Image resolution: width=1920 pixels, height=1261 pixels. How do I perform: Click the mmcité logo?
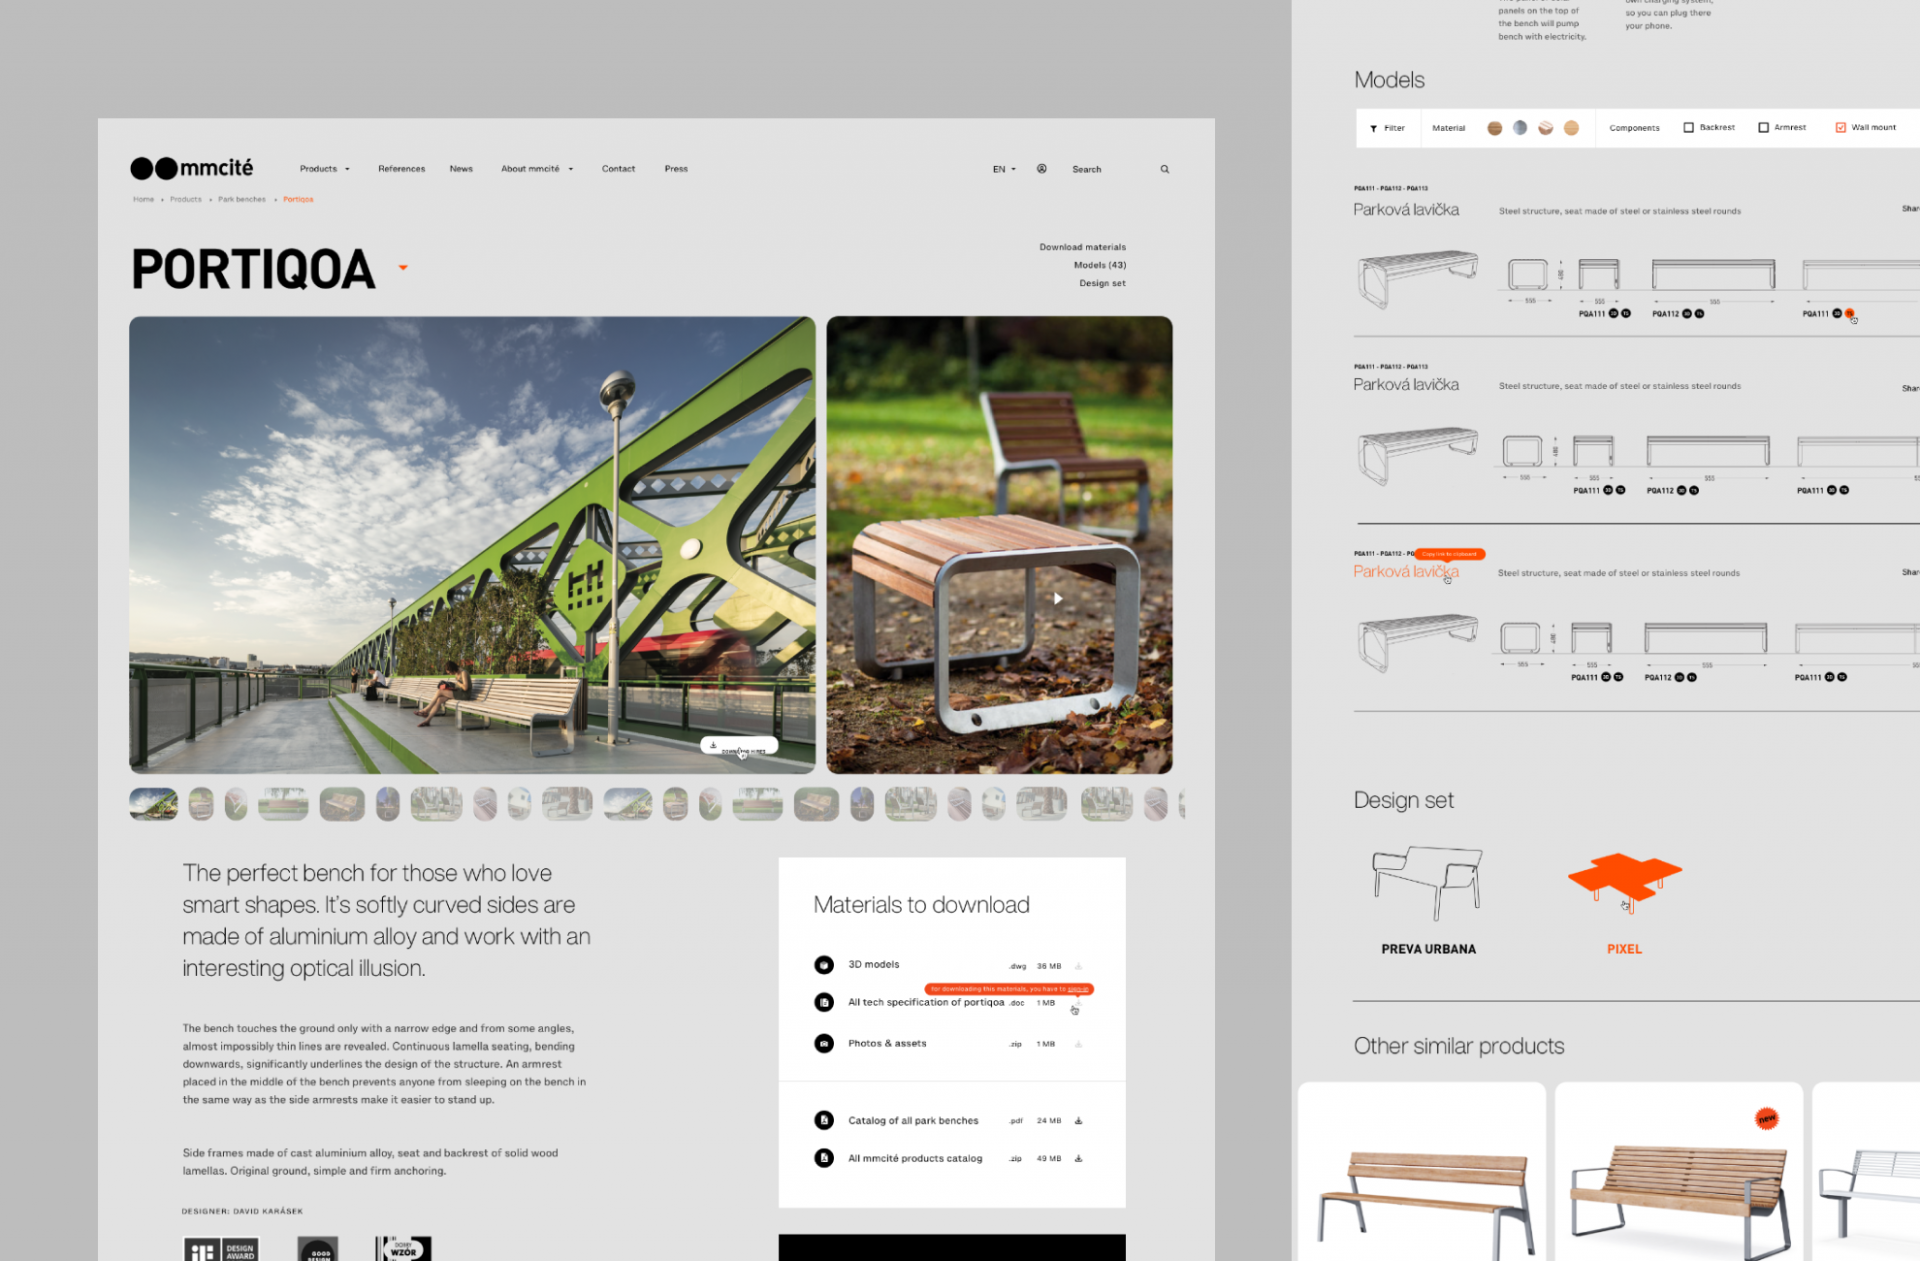click(192, 168)
